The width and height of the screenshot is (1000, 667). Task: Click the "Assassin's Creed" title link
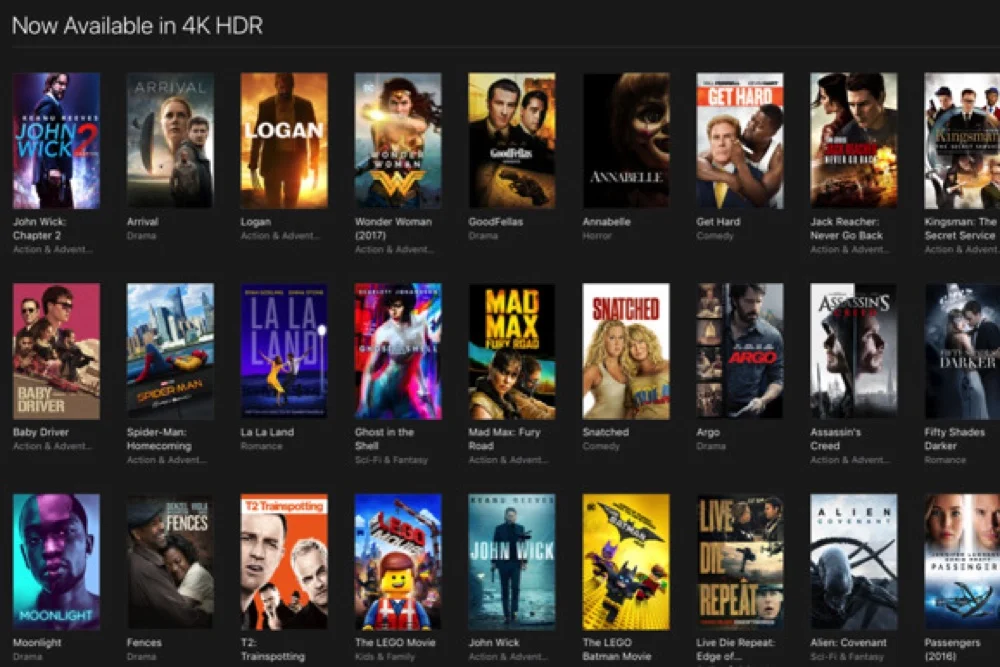pyautogui.click(x=835, y=439)
